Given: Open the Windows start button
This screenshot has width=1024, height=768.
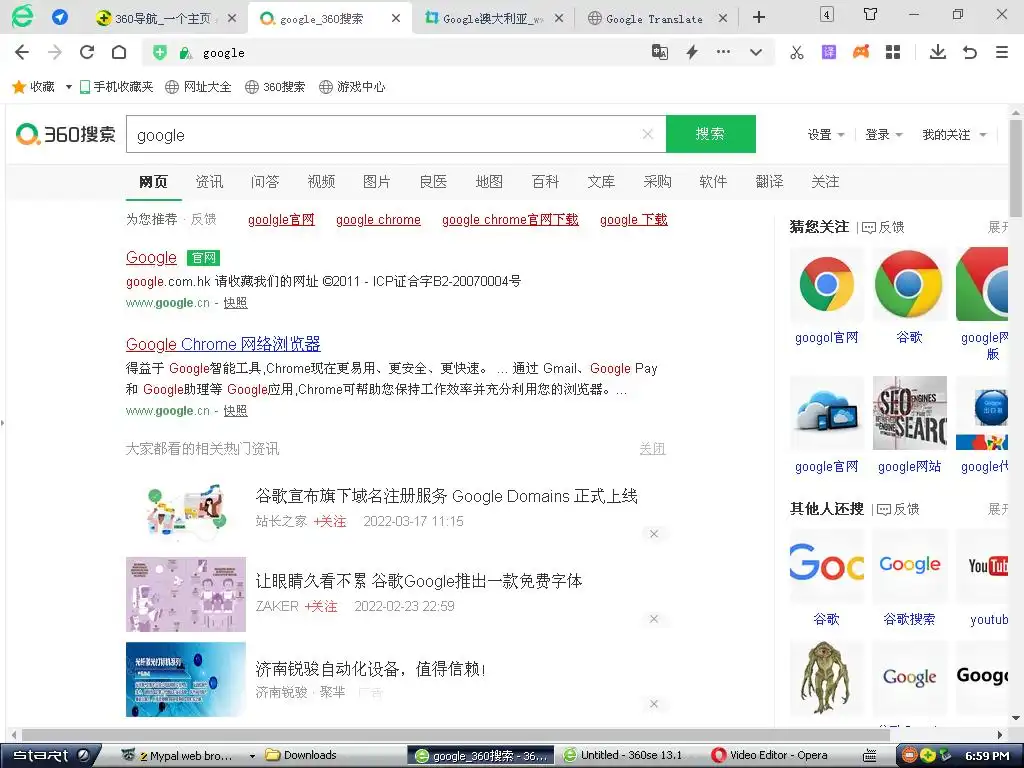Looking at the screenshot, I should 51,756.
